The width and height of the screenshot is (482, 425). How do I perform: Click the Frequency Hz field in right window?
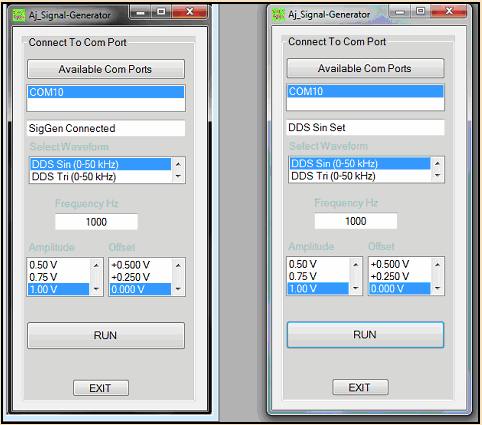[356, 221]
